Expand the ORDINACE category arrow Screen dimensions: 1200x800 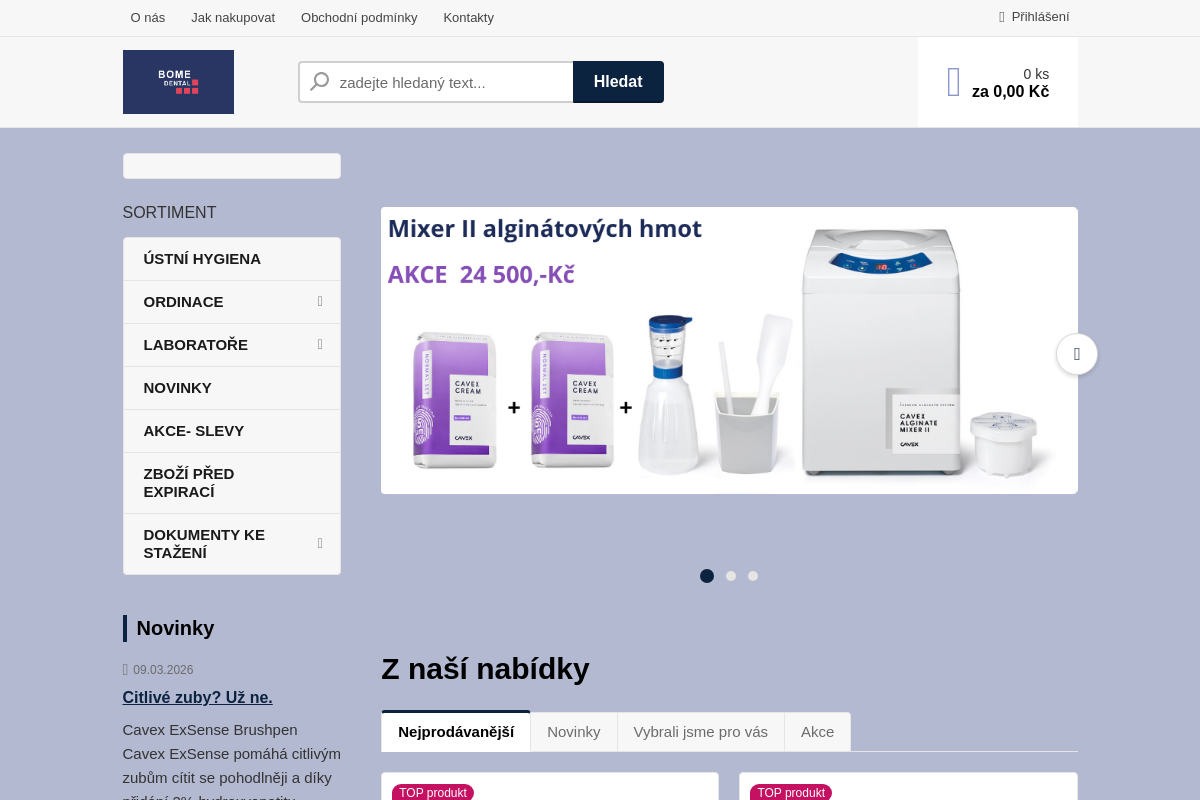[320, 302]
